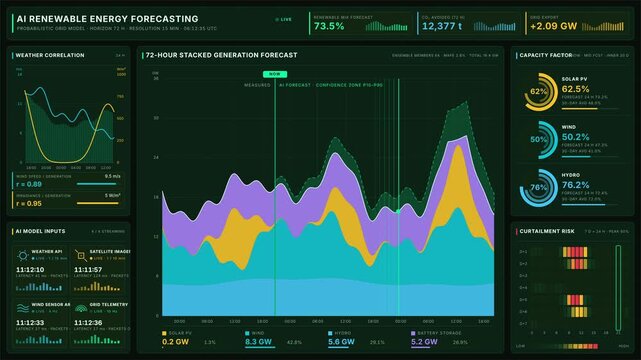Click the yellow Solar PV legend square

click(164, 333)
